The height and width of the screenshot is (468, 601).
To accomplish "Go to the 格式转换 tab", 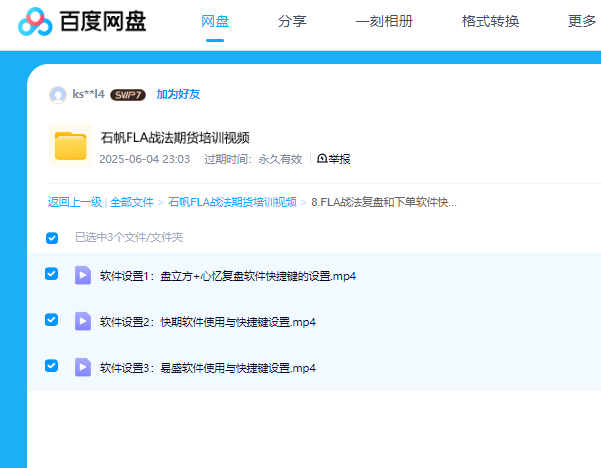I will click(x=490, y=21).
